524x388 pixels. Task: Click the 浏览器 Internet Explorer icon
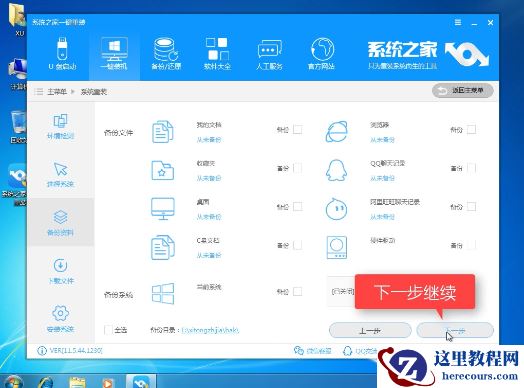[337, 132]
